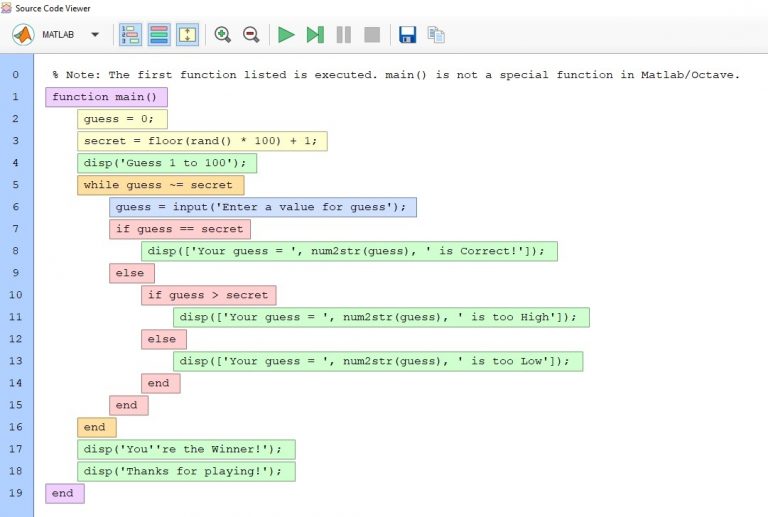Save the source code with floppy icon
This screenshot has height=517, width=768.
point(407,35)
